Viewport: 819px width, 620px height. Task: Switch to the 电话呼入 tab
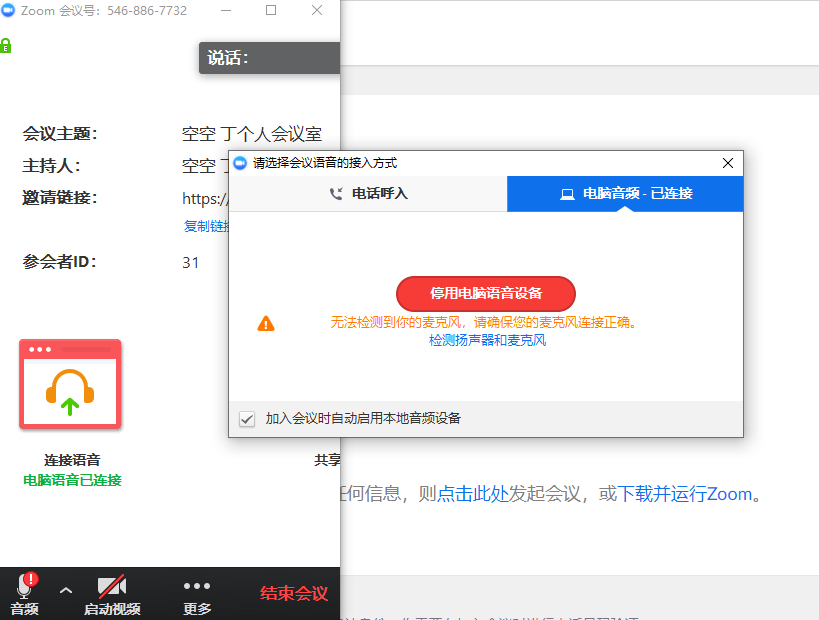click(x=368, y=194)
